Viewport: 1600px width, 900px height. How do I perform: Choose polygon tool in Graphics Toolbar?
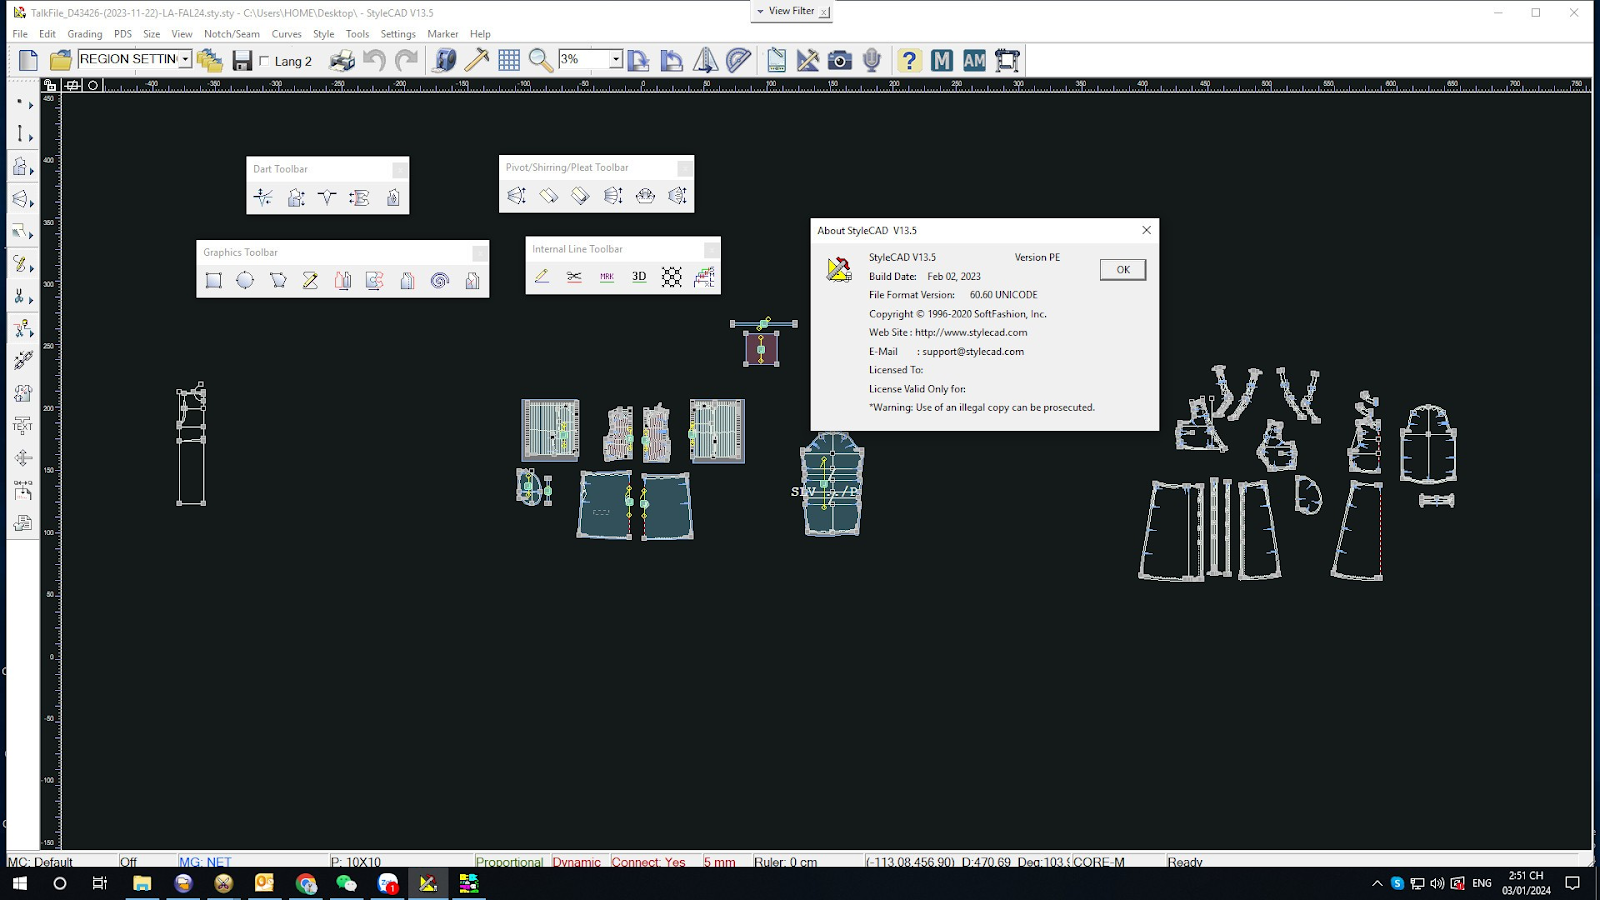[x=278, y=280]
